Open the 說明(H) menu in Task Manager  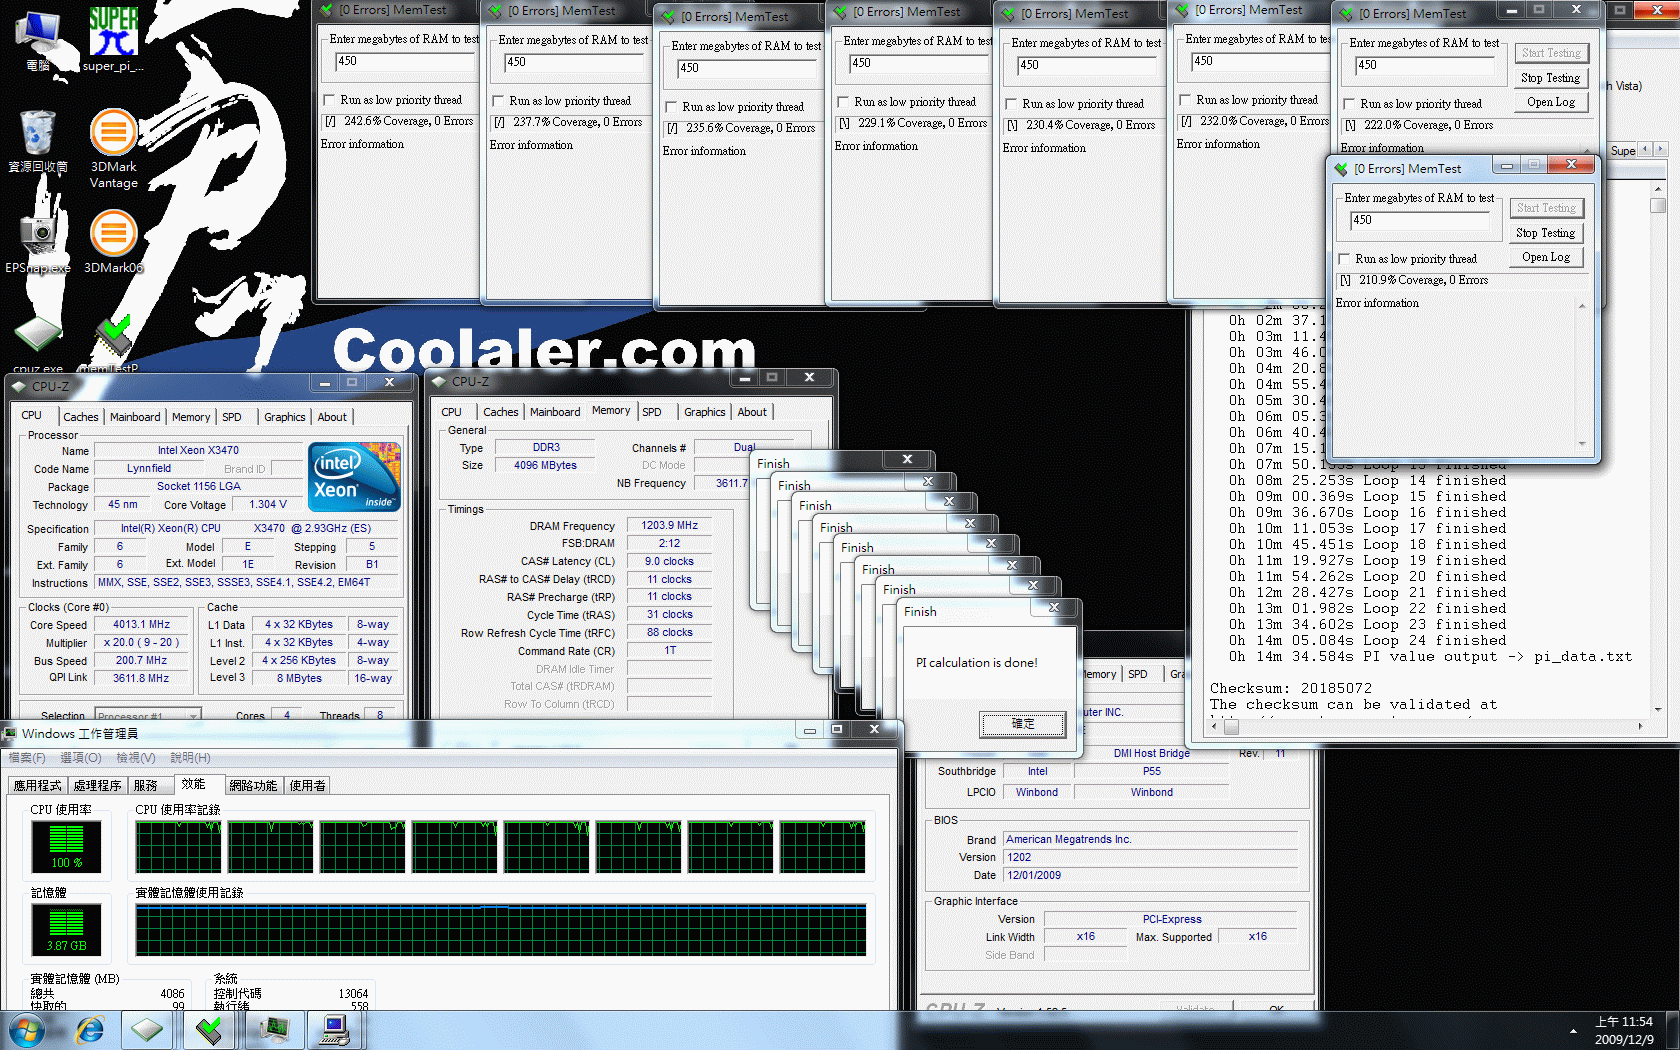pyautogui.click(x=190, y=758)
